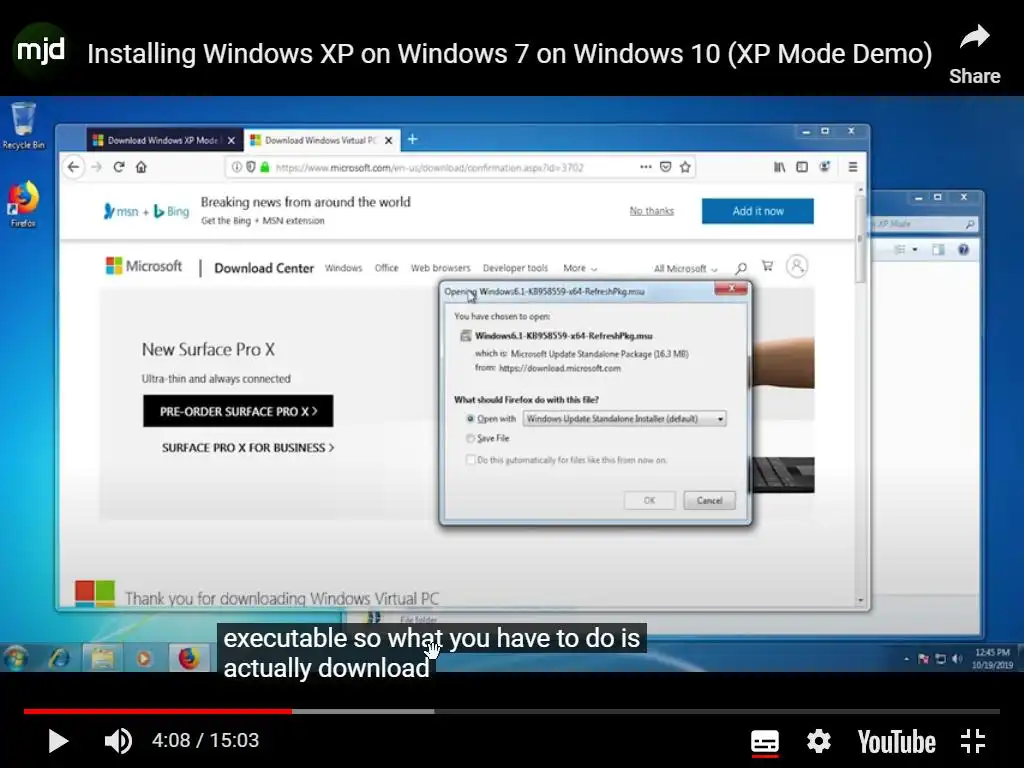Seek on the video progress bar

point(511,711)
